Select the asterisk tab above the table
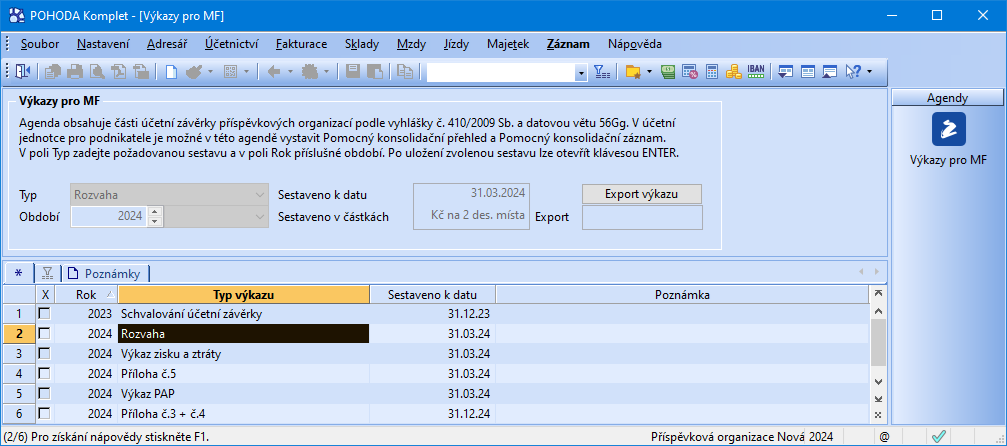Viewport: 1007px width, 446px height. pos(18,273)
